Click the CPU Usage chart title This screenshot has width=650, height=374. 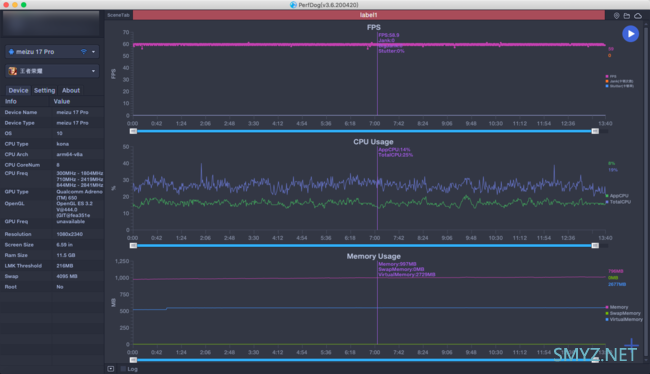(373, 142)
